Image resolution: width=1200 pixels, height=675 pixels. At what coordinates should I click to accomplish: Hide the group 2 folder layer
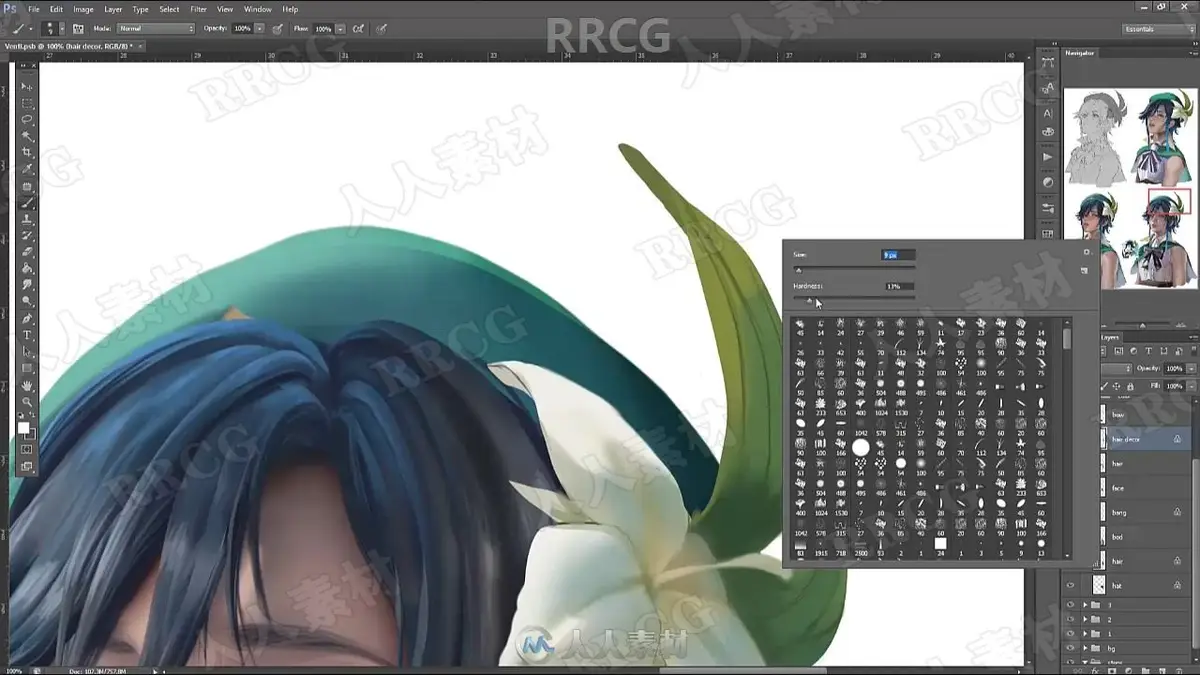point(1070,620)
